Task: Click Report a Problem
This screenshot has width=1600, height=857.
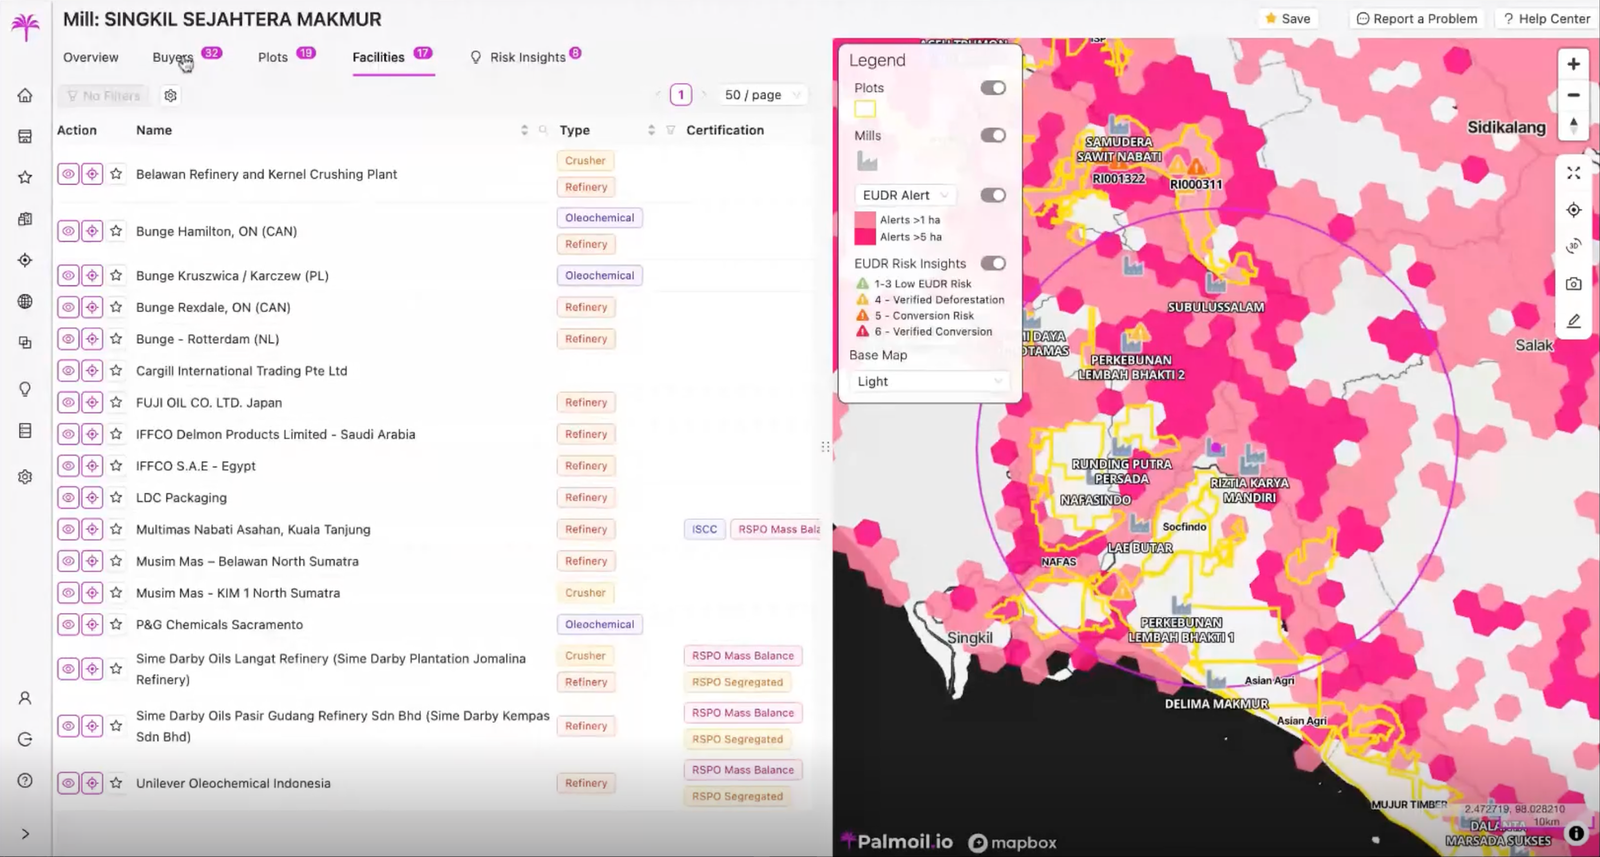Action: 1417,19
